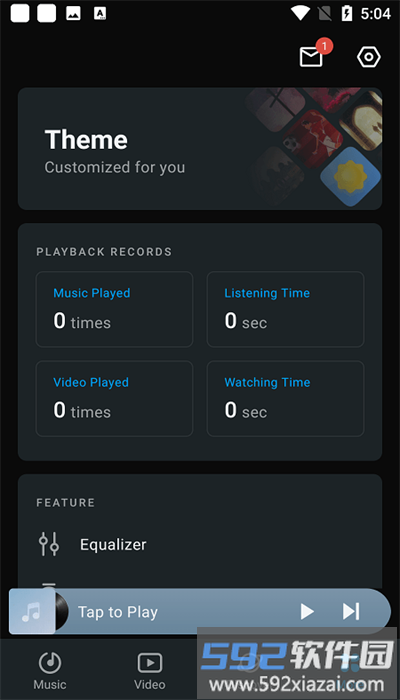Tap the 'Tap to Play' mini player bar
400x700 pixels.
[x=200, y=612]
